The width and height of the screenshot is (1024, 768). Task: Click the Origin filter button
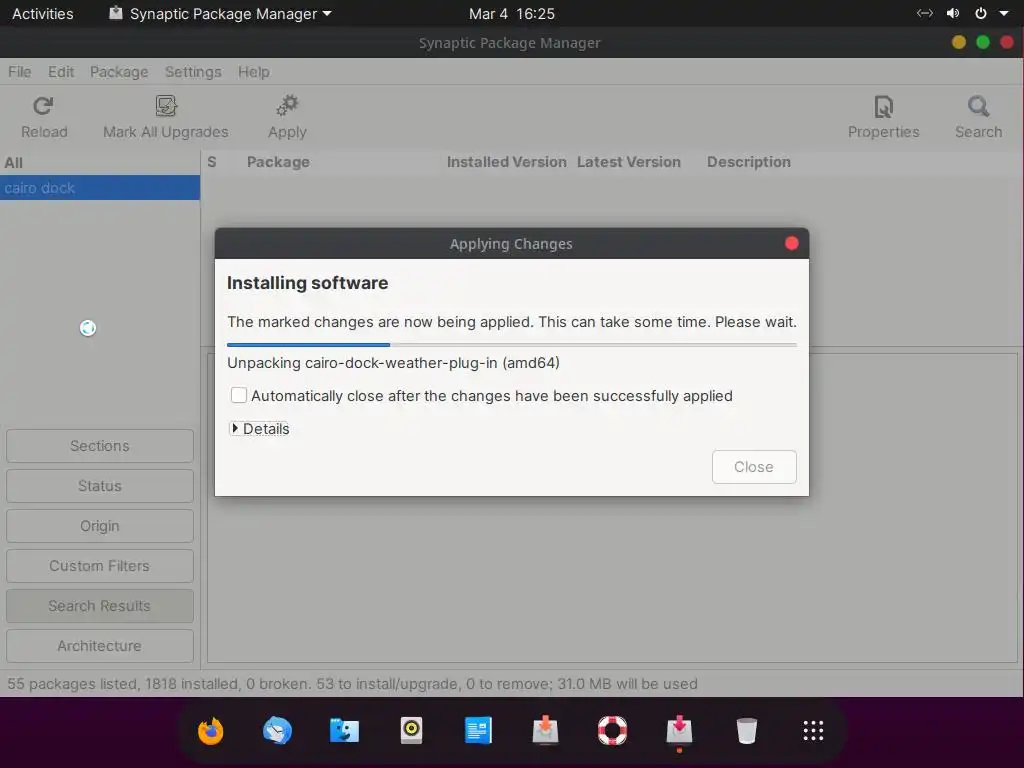(x=100, y=526)
